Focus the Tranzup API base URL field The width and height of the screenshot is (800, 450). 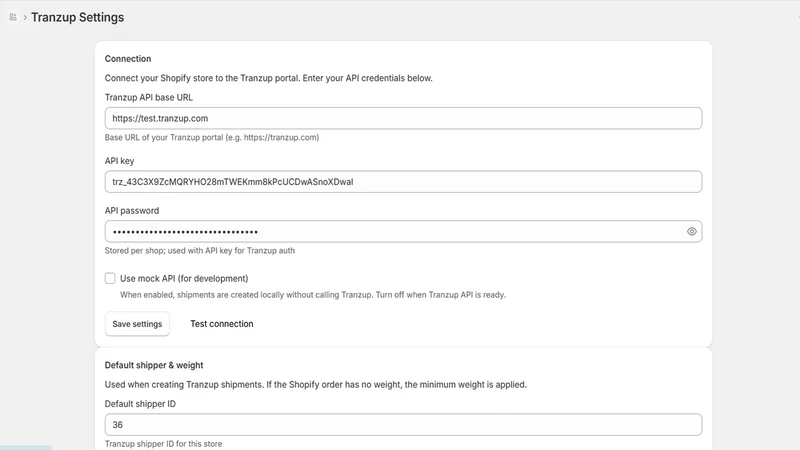point(403,118)
